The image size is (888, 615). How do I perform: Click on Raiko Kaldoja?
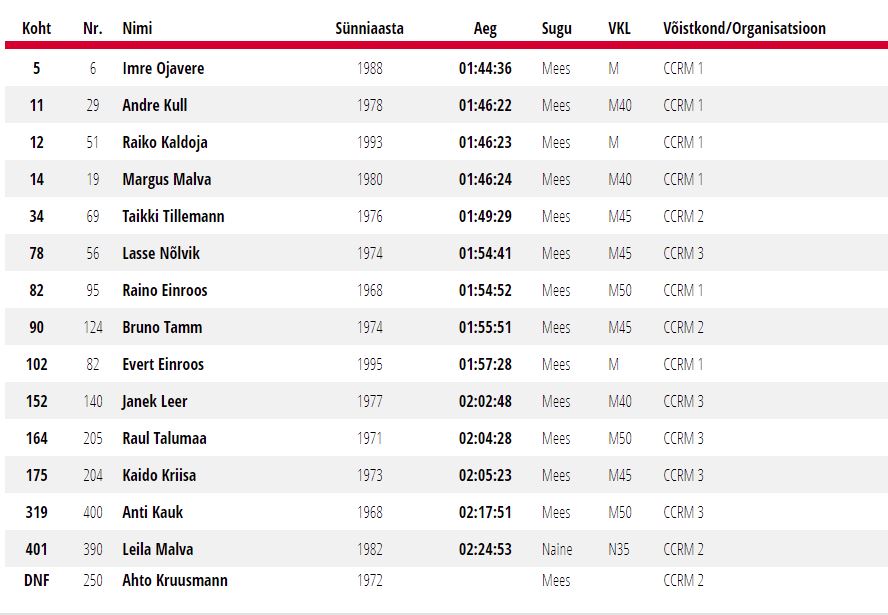(x=164, y=142)
